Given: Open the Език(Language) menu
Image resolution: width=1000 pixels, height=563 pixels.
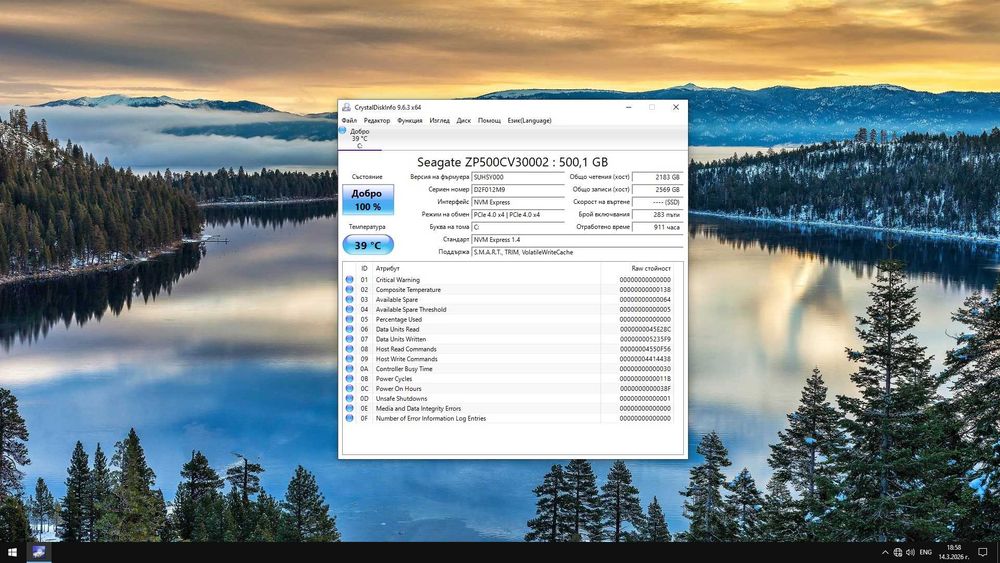Looking at the screenshot, I should [x=529, y=121].
